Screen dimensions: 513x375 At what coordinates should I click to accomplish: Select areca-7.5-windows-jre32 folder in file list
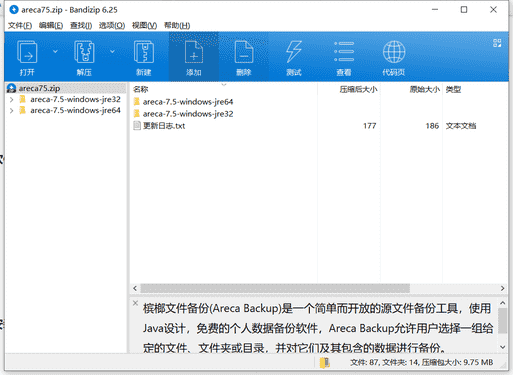pyautogui.click(x=188, y=114)
